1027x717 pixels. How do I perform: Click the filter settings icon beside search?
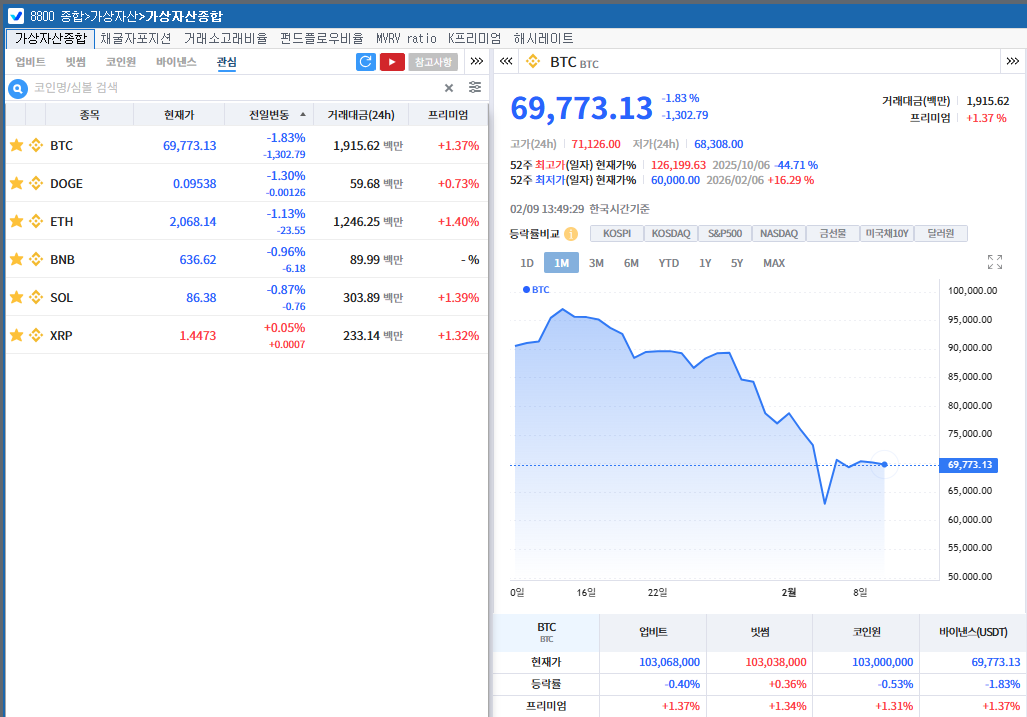475,88
